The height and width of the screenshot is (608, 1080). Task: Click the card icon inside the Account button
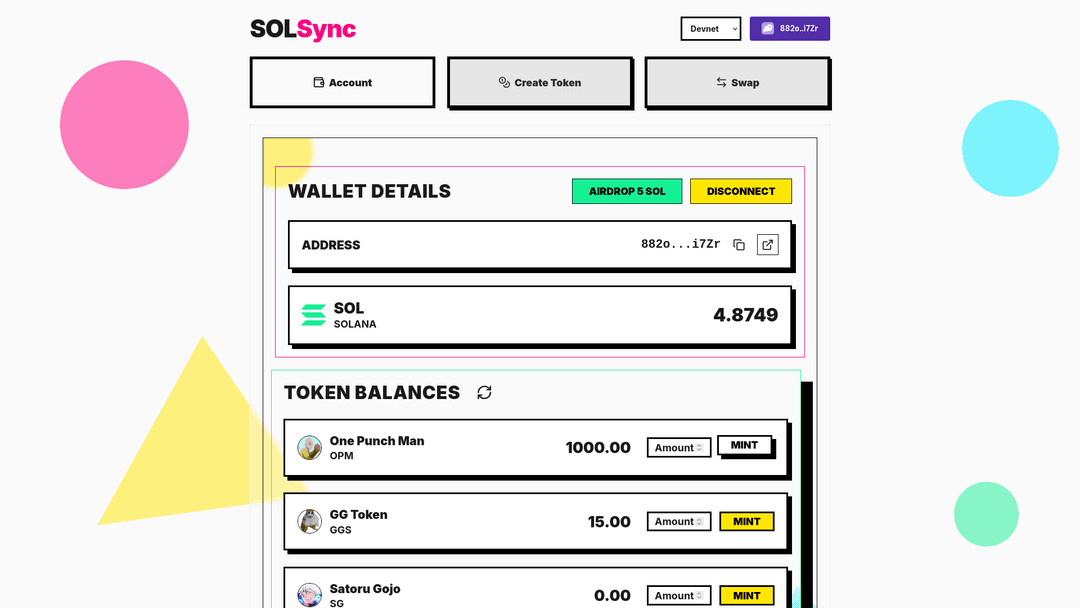(x=318, y=82)
